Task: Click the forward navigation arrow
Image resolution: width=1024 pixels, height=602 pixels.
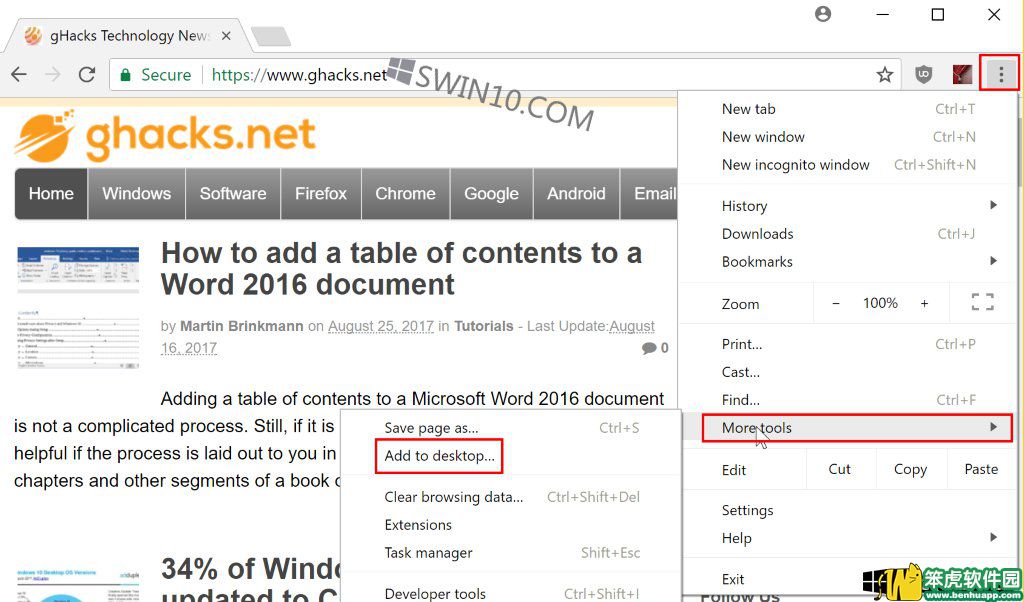Action: tap(53, 74)
